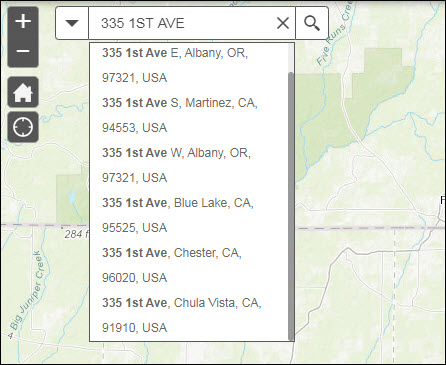Viewport: 446px width, 365px height.
Task: Pick the Chula Vista, CA 91910 suggestion
Action: click(189, 315)
